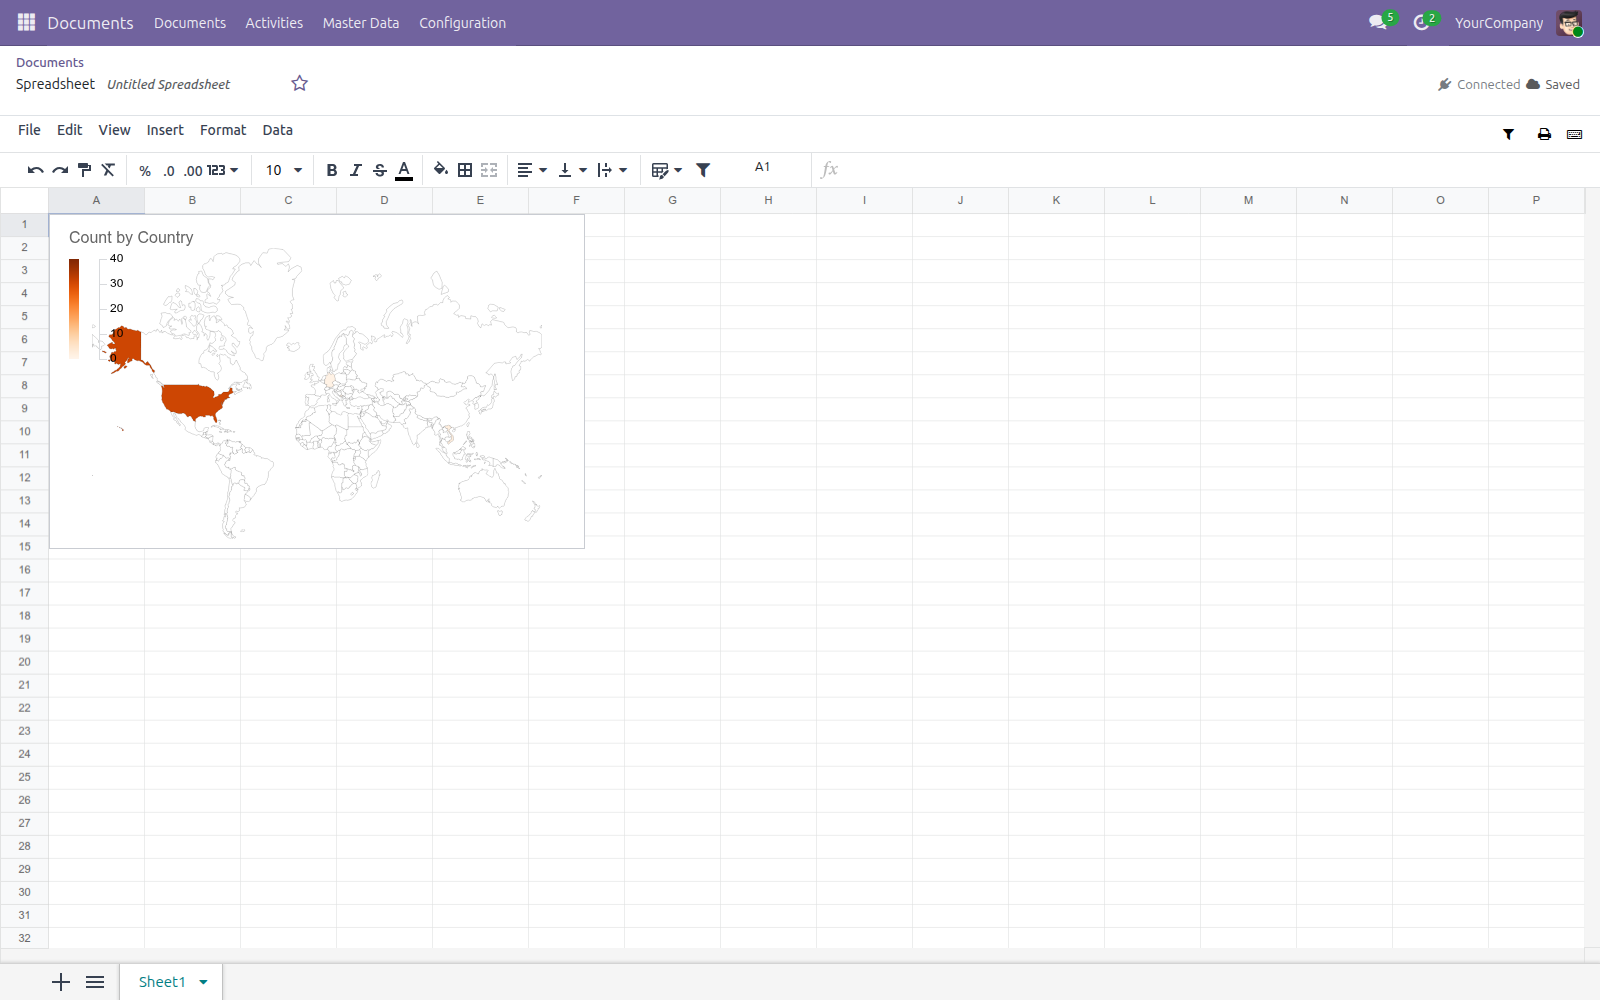1600x1000 pixels.
Task: Clear formatting from the selection
Action: 108,171
